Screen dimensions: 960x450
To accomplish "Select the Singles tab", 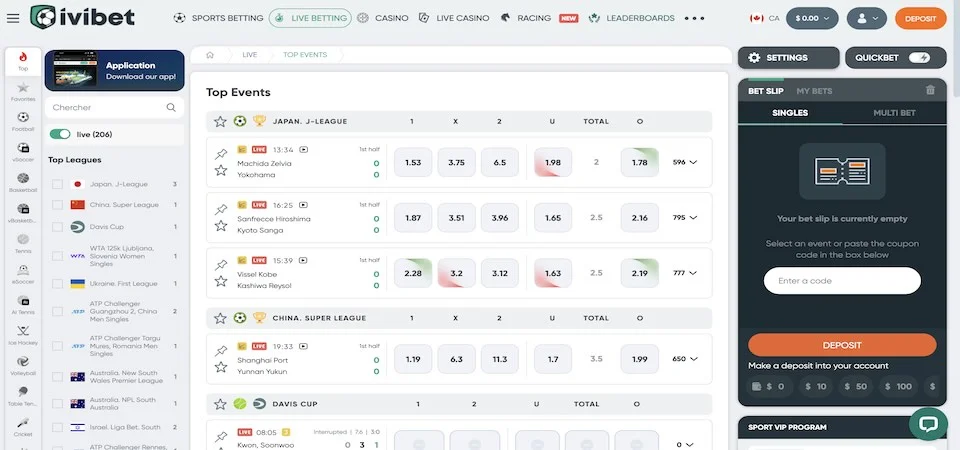I will point(790,113).
